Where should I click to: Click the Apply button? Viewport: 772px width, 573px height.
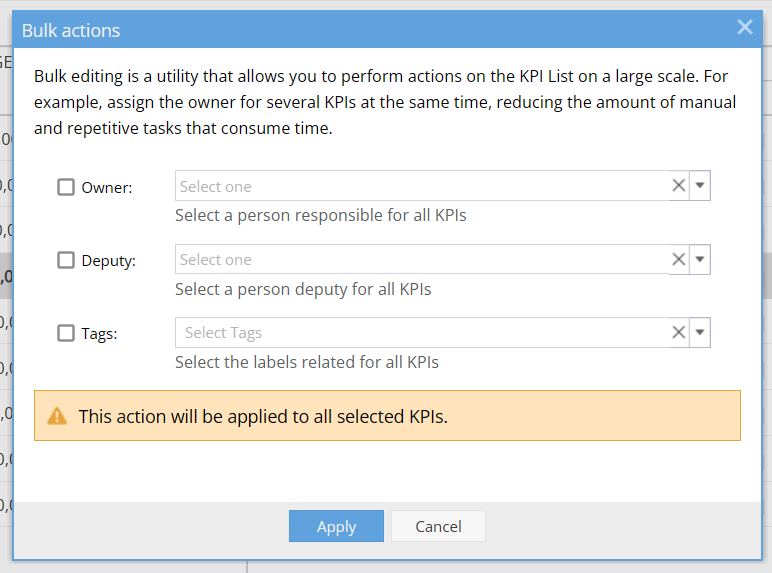point(336,526)
